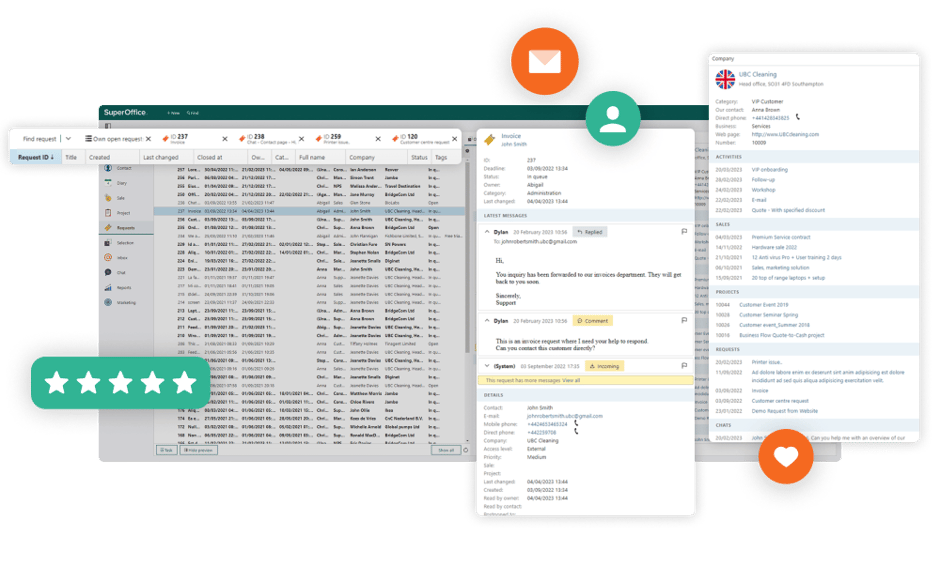Open the Selection section in the sidebar
This screenshot has width=940, height=566.
pyautogui.click(x=119, y=243)
